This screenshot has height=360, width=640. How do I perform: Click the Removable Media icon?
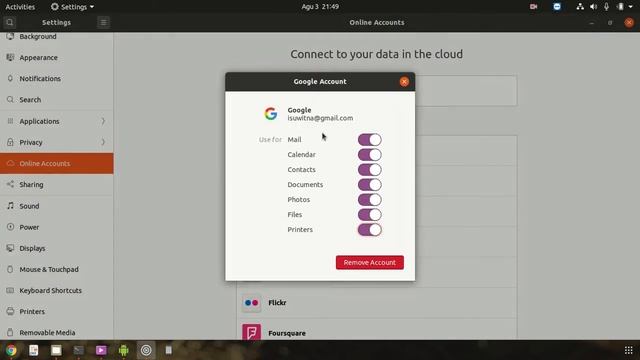10,333
